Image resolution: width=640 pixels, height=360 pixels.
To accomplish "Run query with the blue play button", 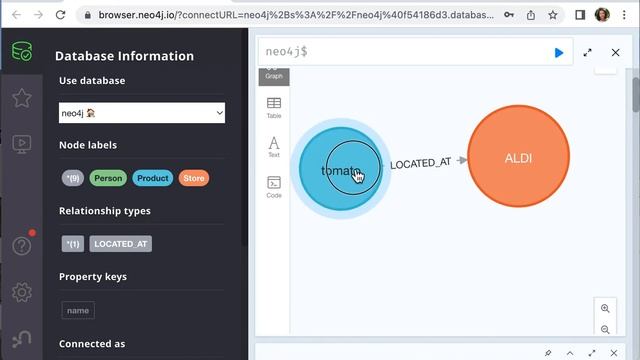I will pyautogui.click(x=559, y=53).
